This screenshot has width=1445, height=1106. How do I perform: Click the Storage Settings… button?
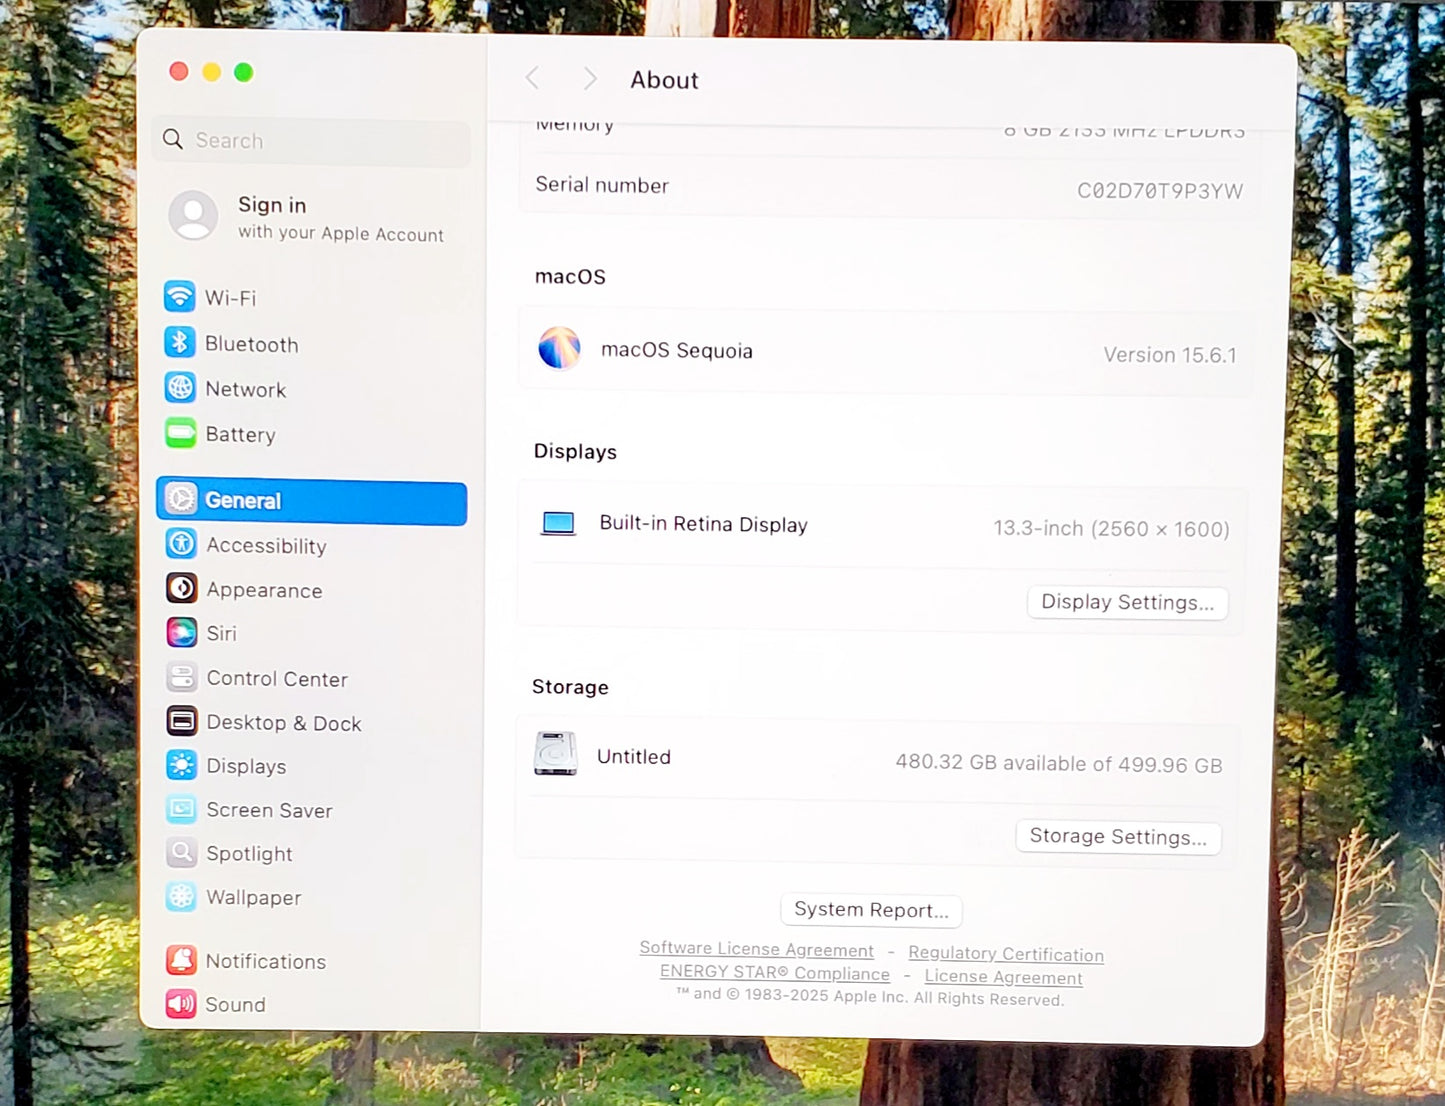click(1117, 836)
